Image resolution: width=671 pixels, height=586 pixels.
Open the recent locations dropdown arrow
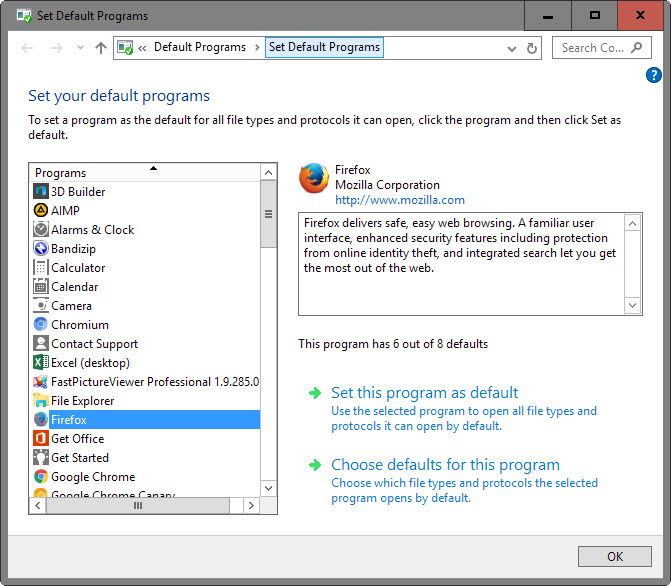pyautogui.click(x=80, y=48)
